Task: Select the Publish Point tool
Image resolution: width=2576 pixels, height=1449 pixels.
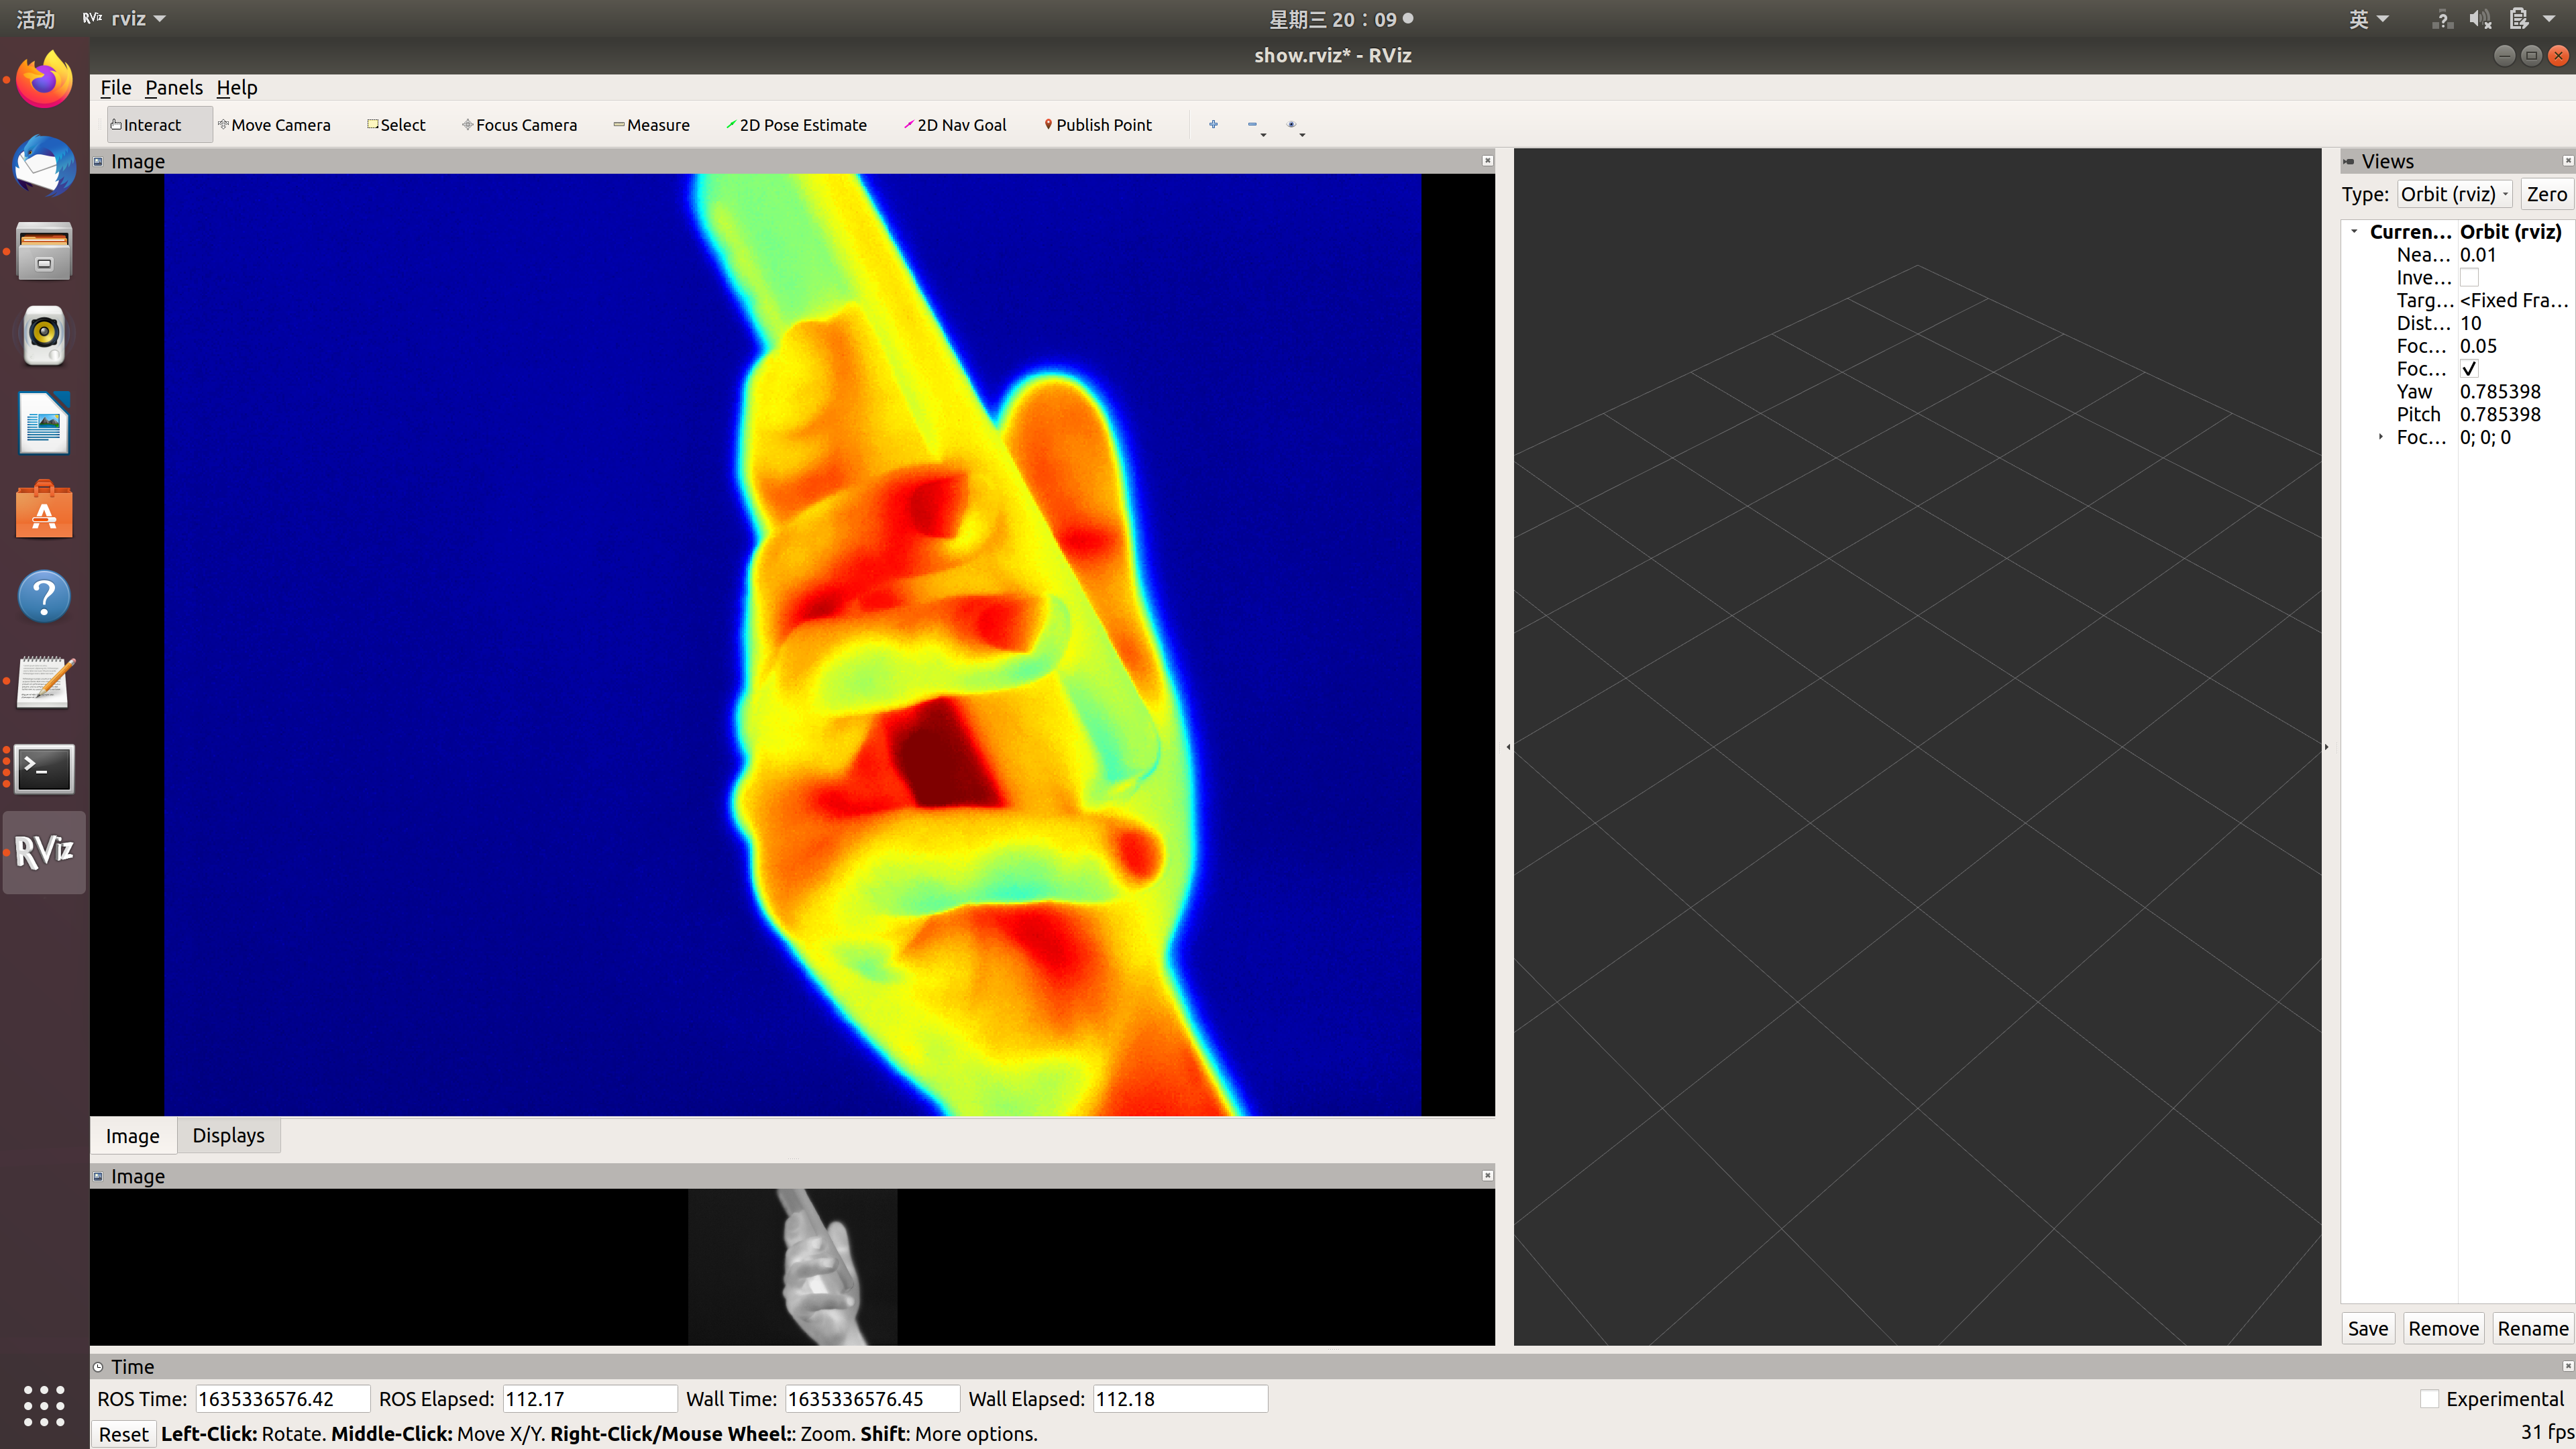Action: click(x=1098, y=125)
